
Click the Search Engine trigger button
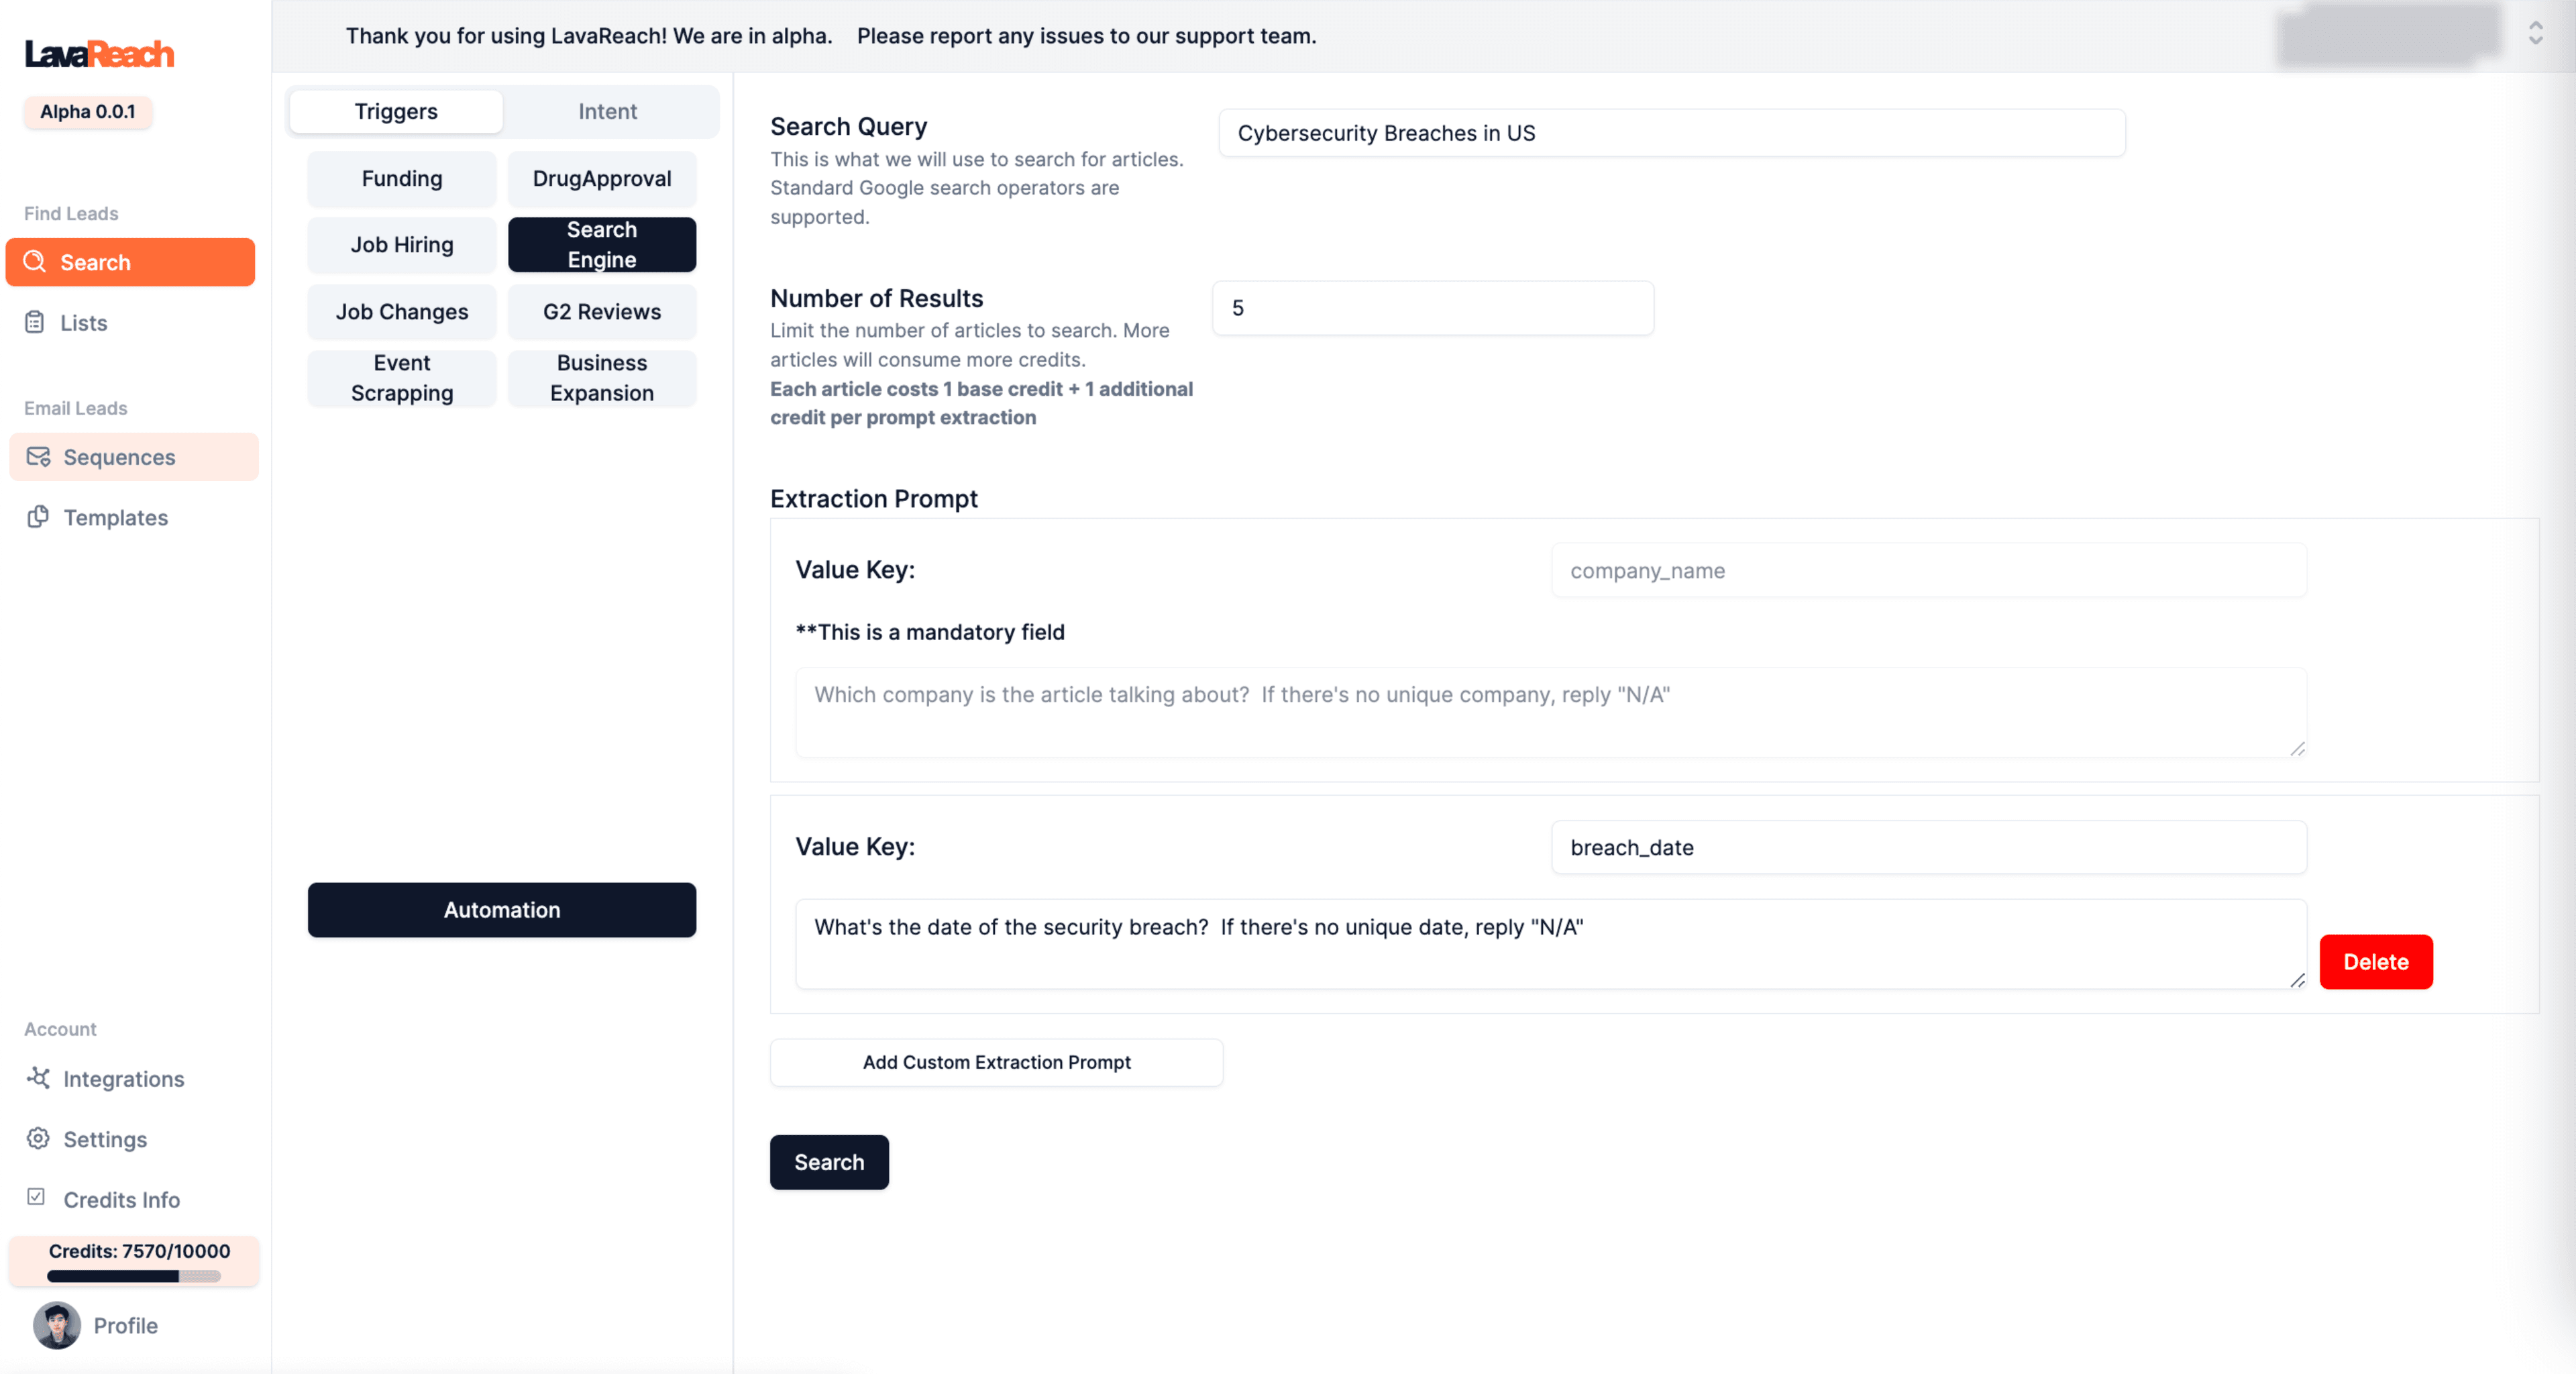pos(602,244)
